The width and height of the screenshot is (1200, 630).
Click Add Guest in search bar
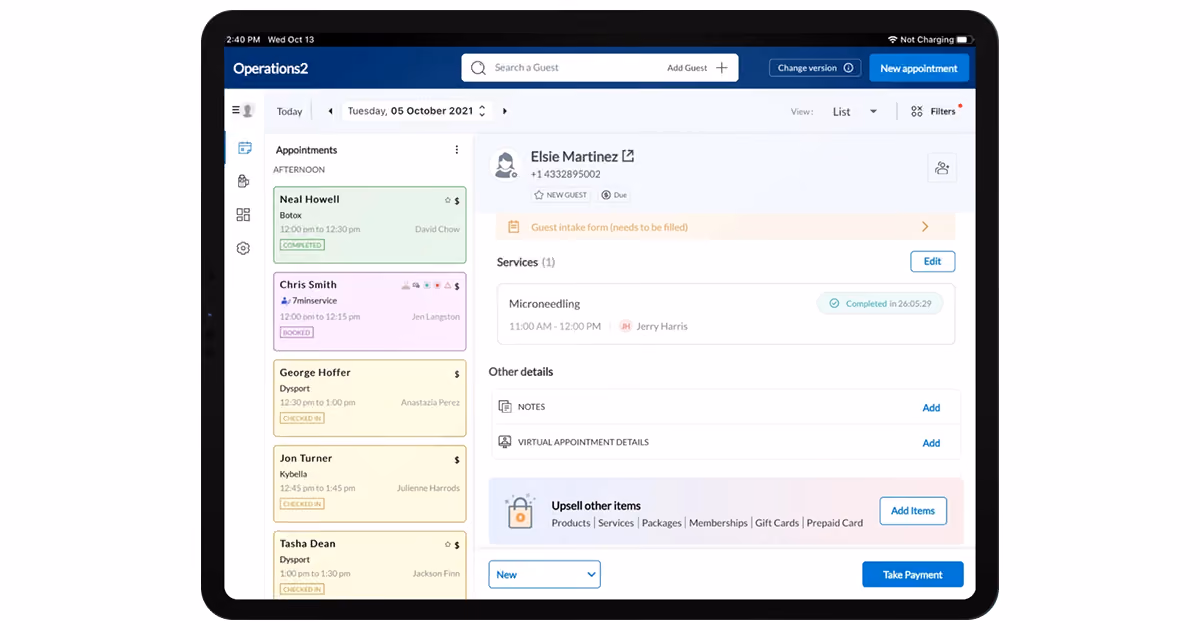(x=687, y=68)
